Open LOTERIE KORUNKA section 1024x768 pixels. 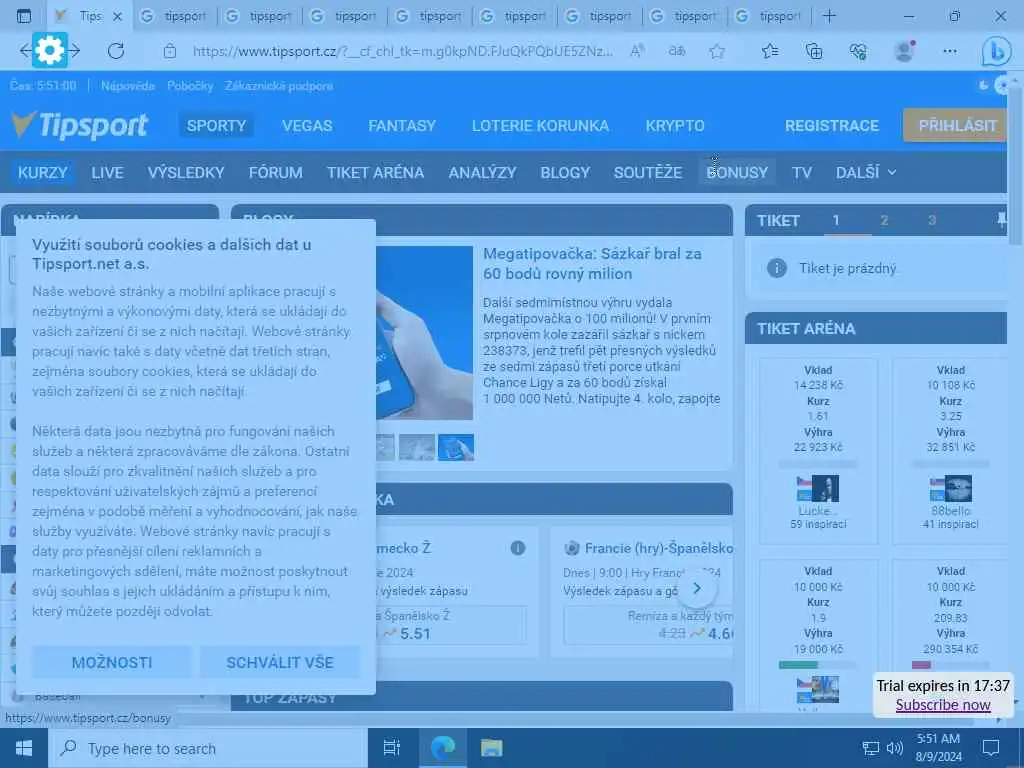coord(540,125)
